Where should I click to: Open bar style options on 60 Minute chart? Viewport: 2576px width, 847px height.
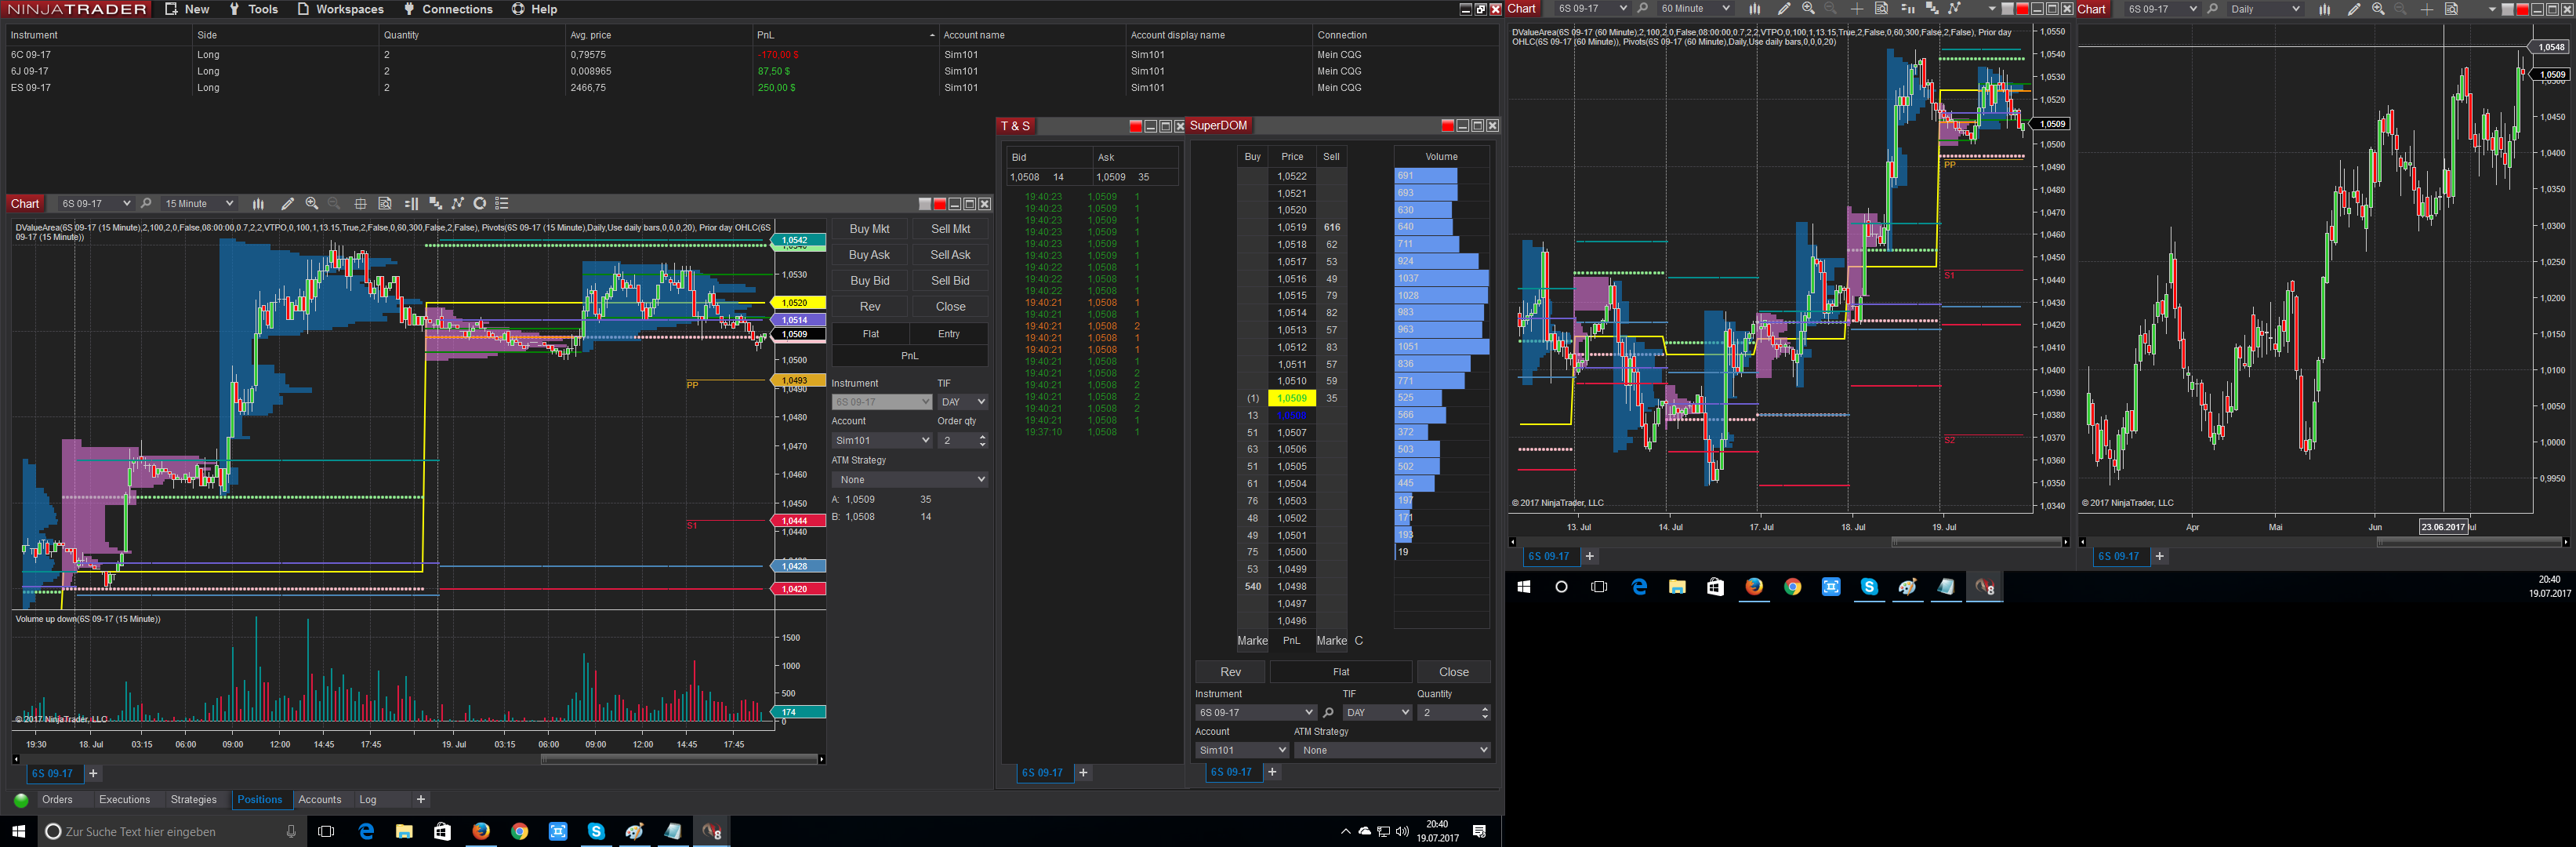(1755, 9)
